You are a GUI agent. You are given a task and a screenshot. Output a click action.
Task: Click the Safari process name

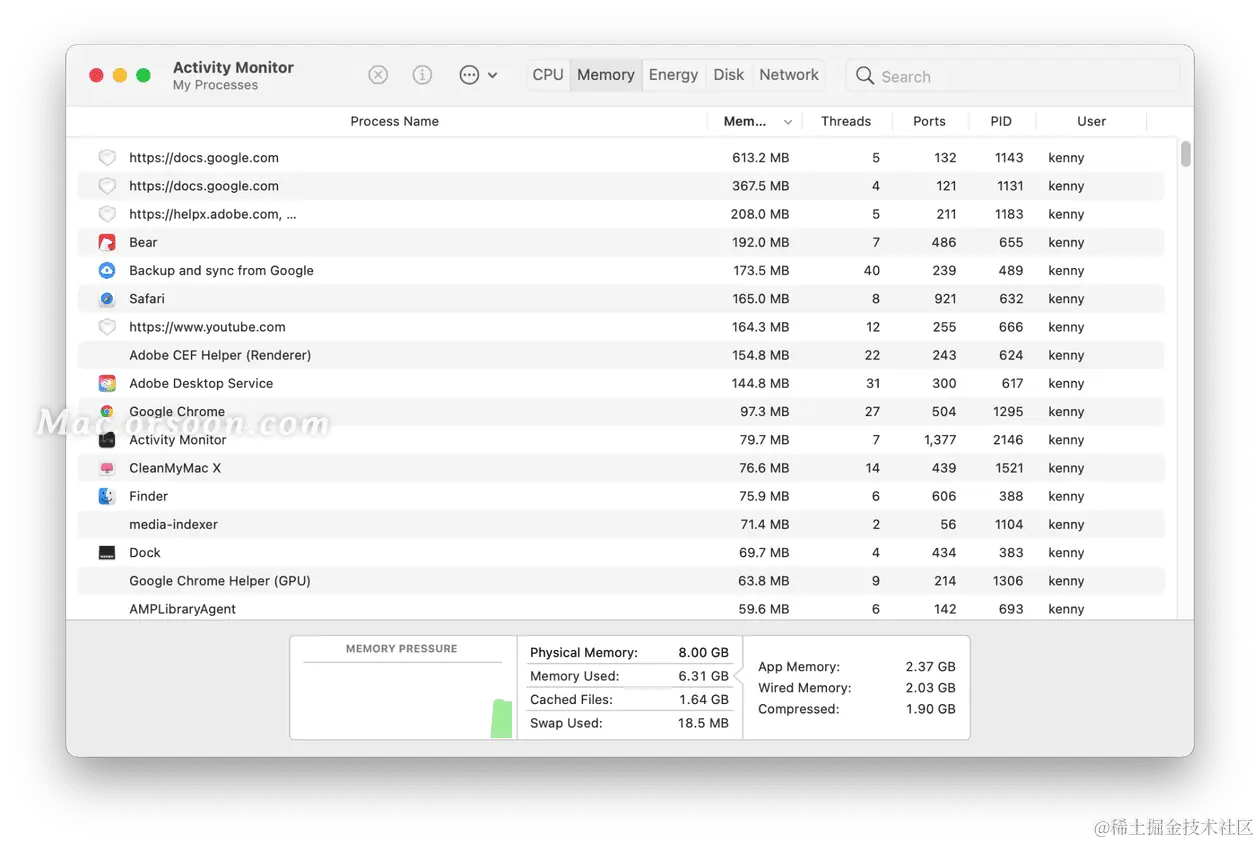147,299
